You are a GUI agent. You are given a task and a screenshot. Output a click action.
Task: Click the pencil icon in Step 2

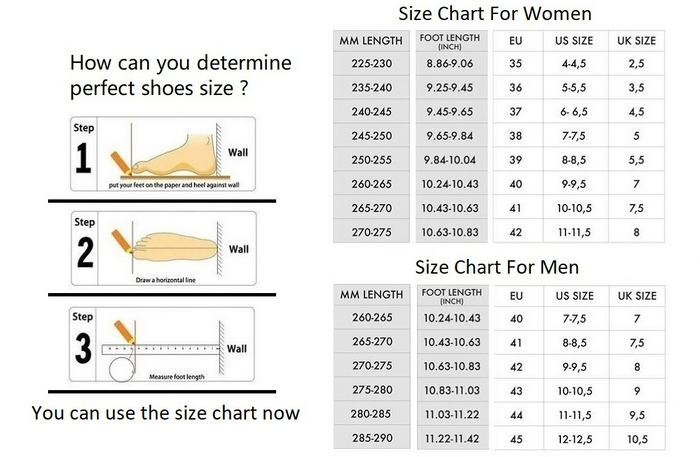122,239
